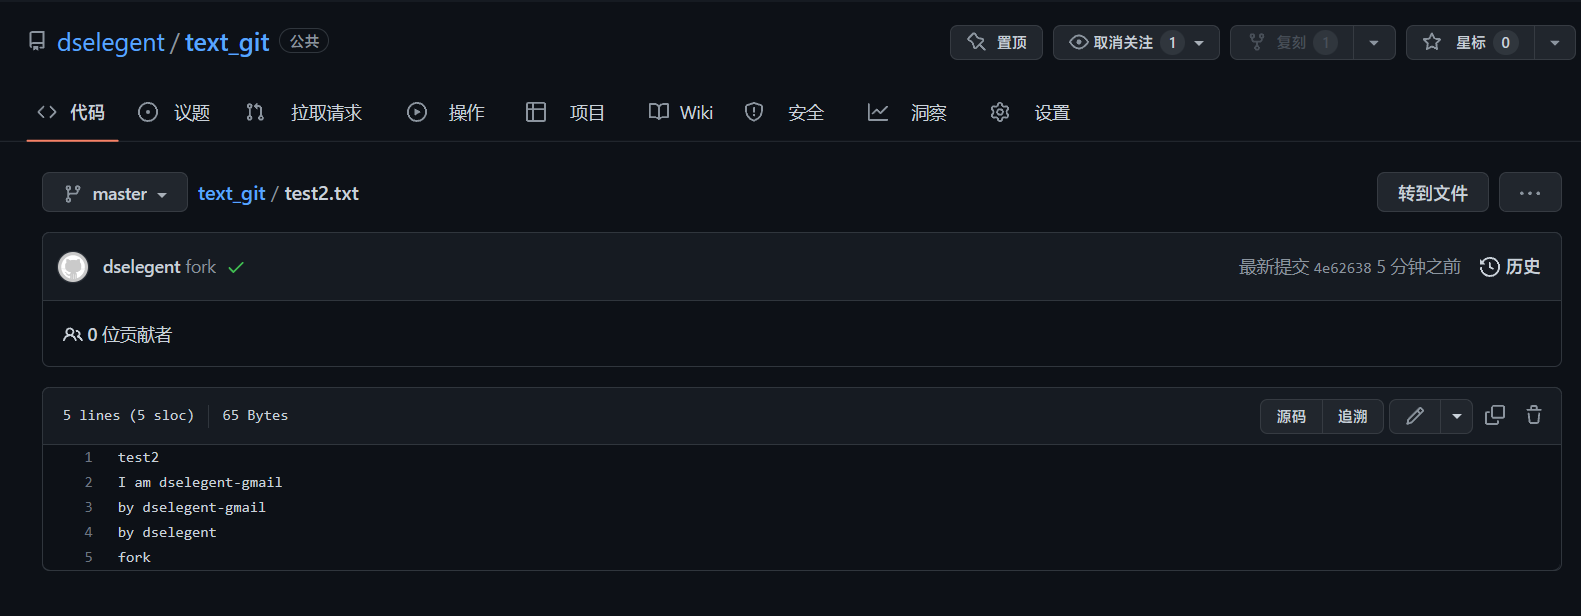Star the repository with 星标 button
This screenshot has width=1581, height=616.
1469,42
